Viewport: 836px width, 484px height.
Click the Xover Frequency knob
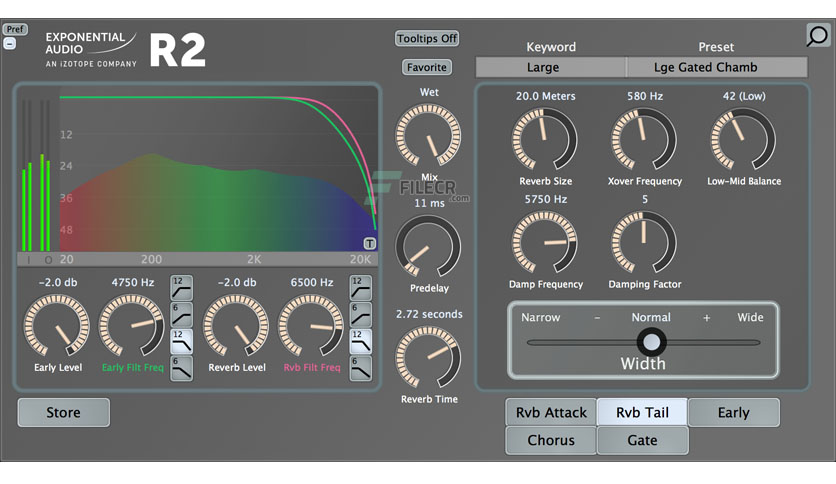(644, 140)
